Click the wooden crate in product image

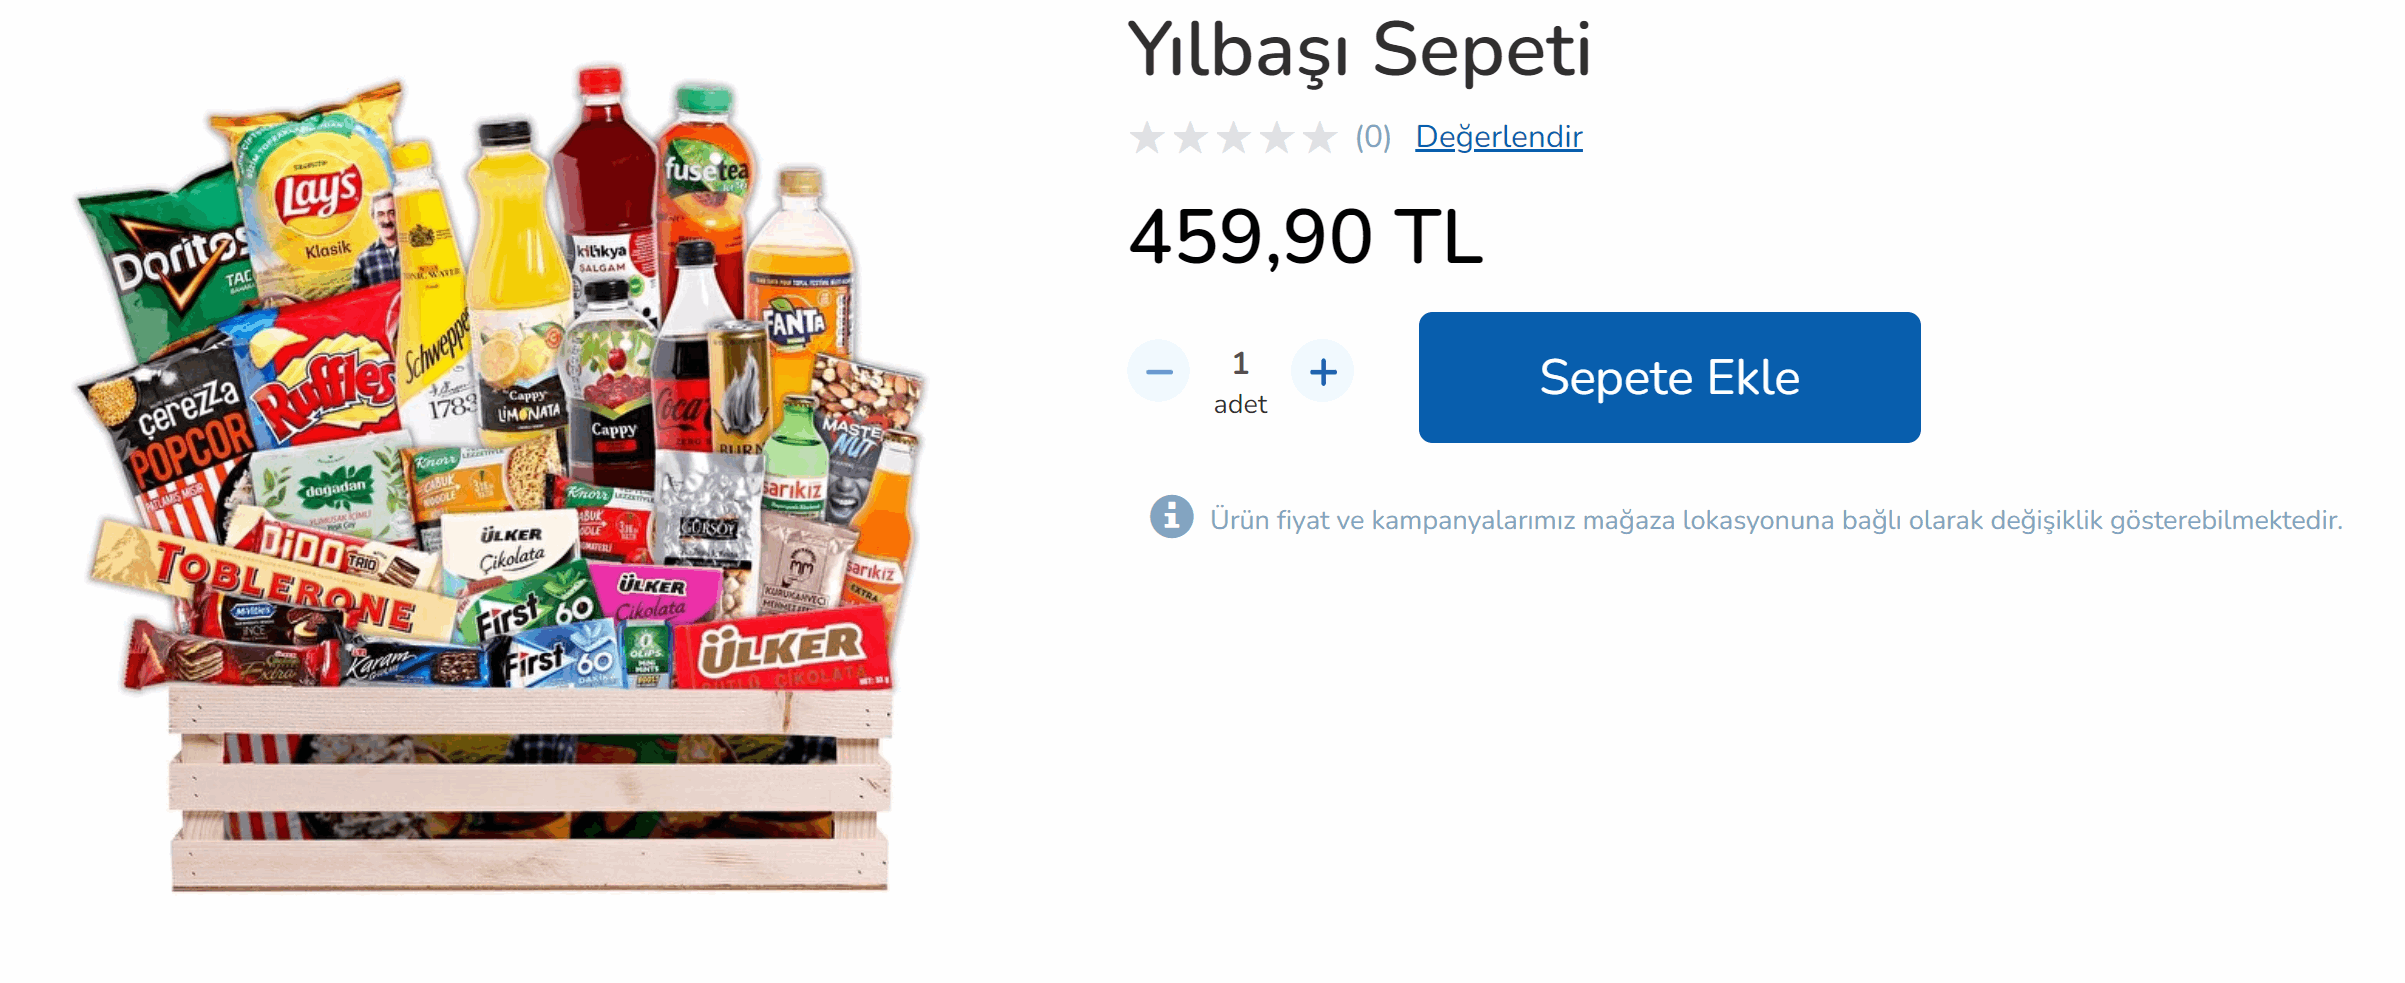point(530,788)
